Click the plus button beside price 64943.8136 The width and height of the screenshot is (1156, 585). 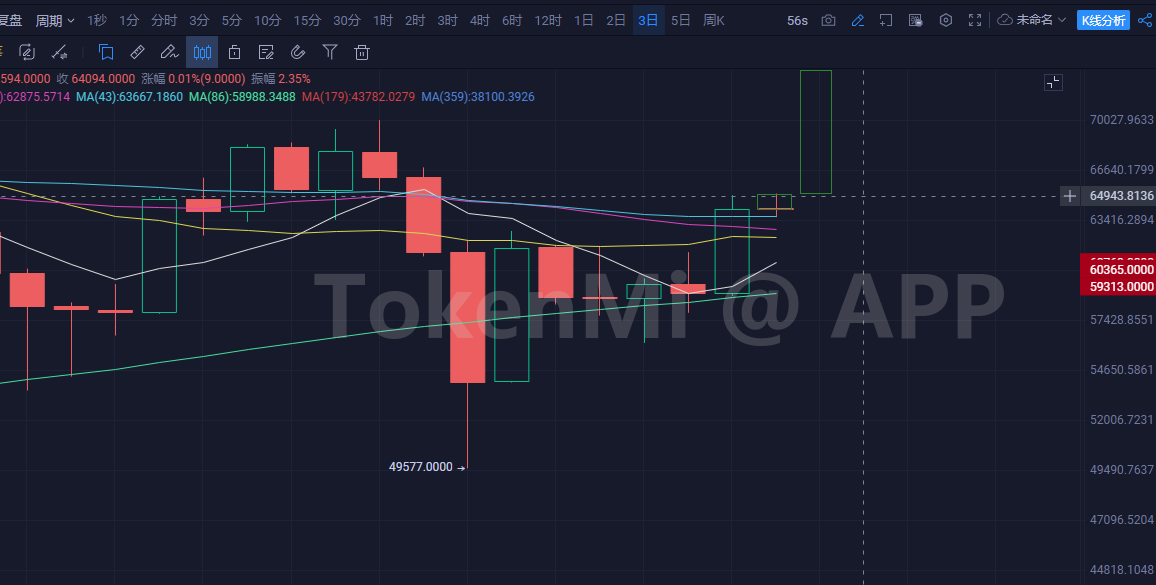coord(1069,196)
